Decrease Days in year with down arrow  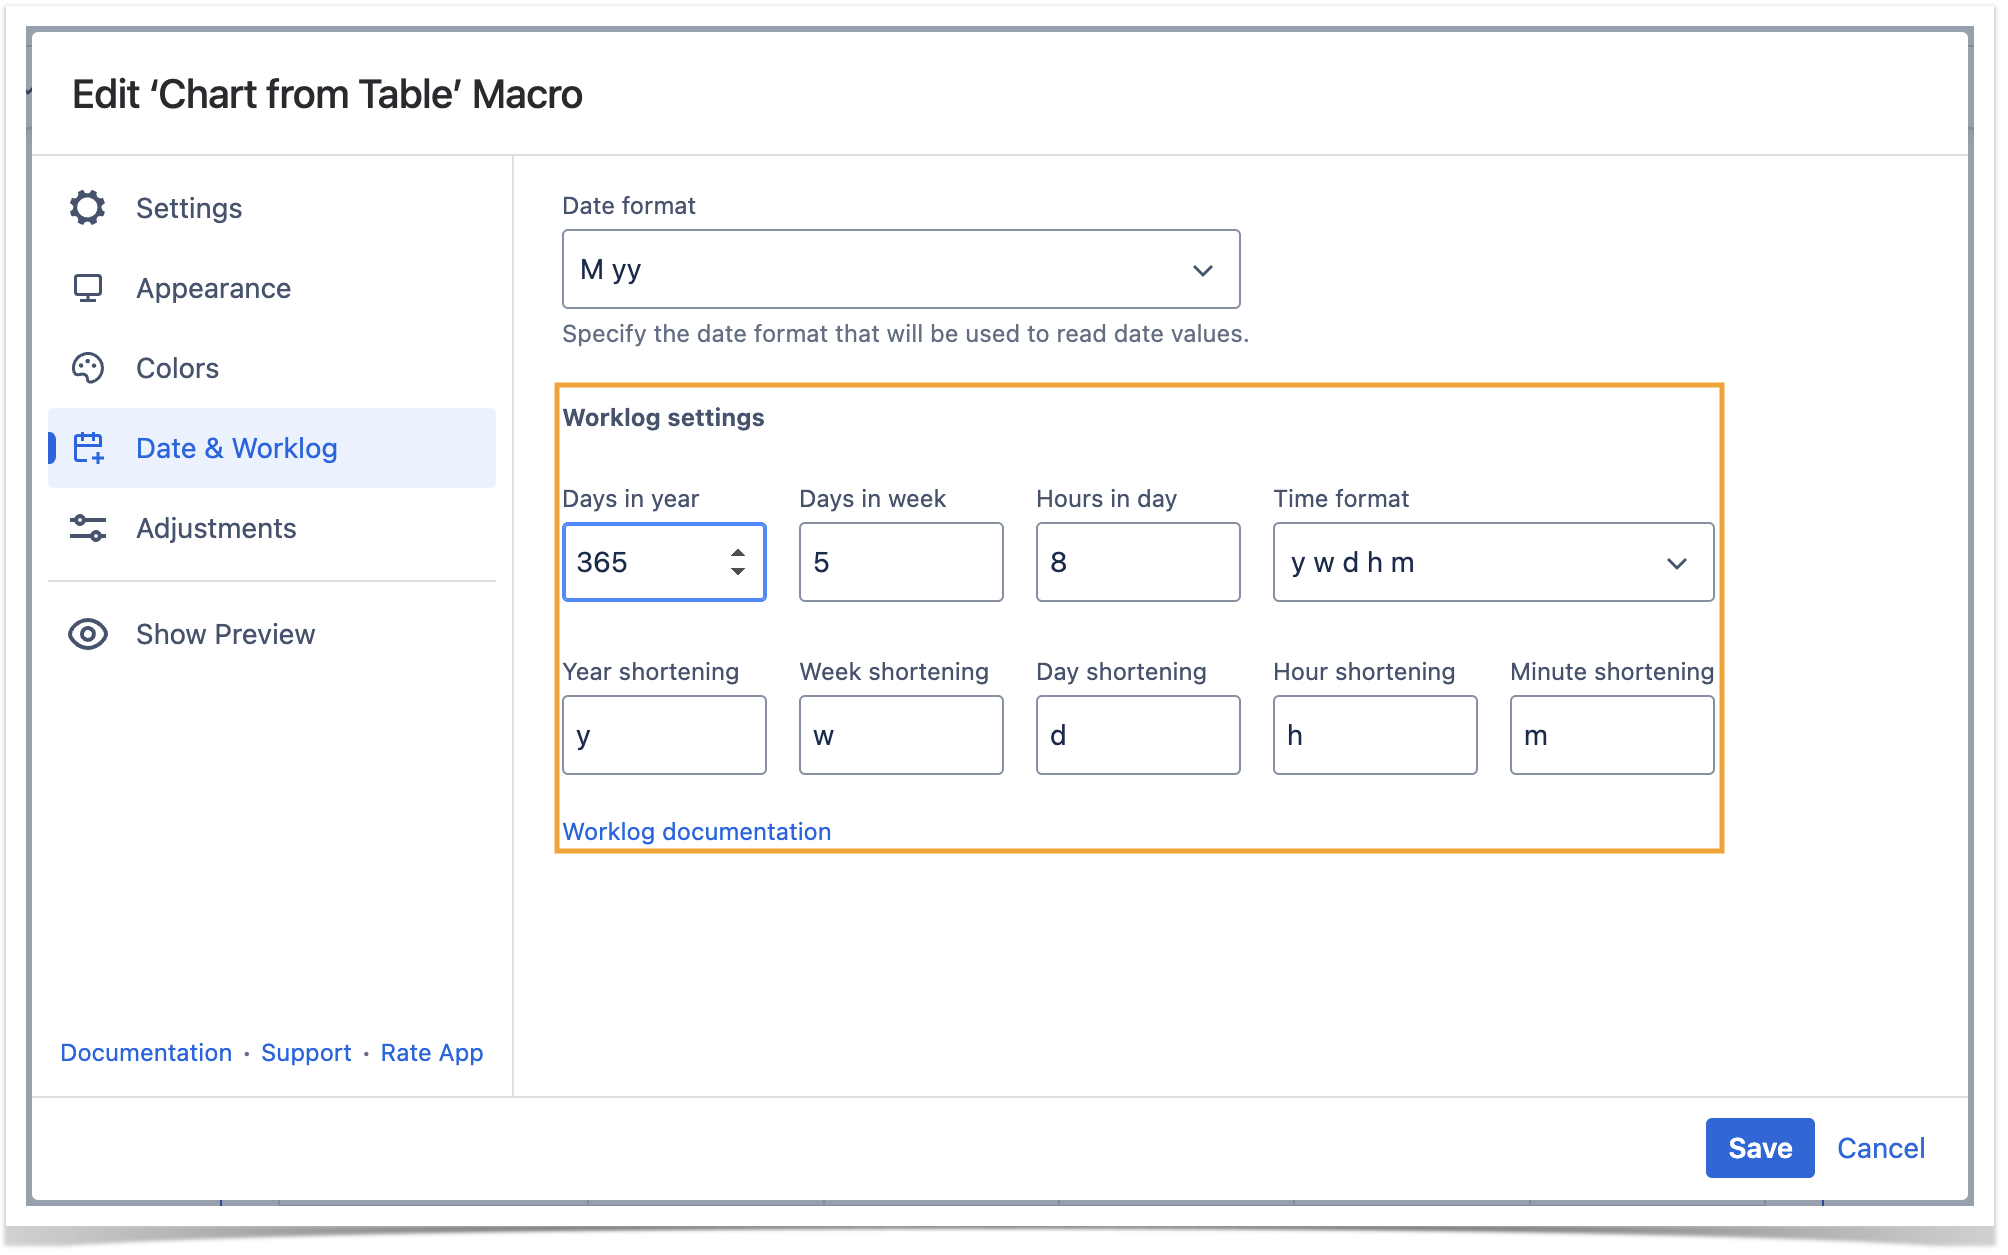pyautogui.click(x=738, y=572)
